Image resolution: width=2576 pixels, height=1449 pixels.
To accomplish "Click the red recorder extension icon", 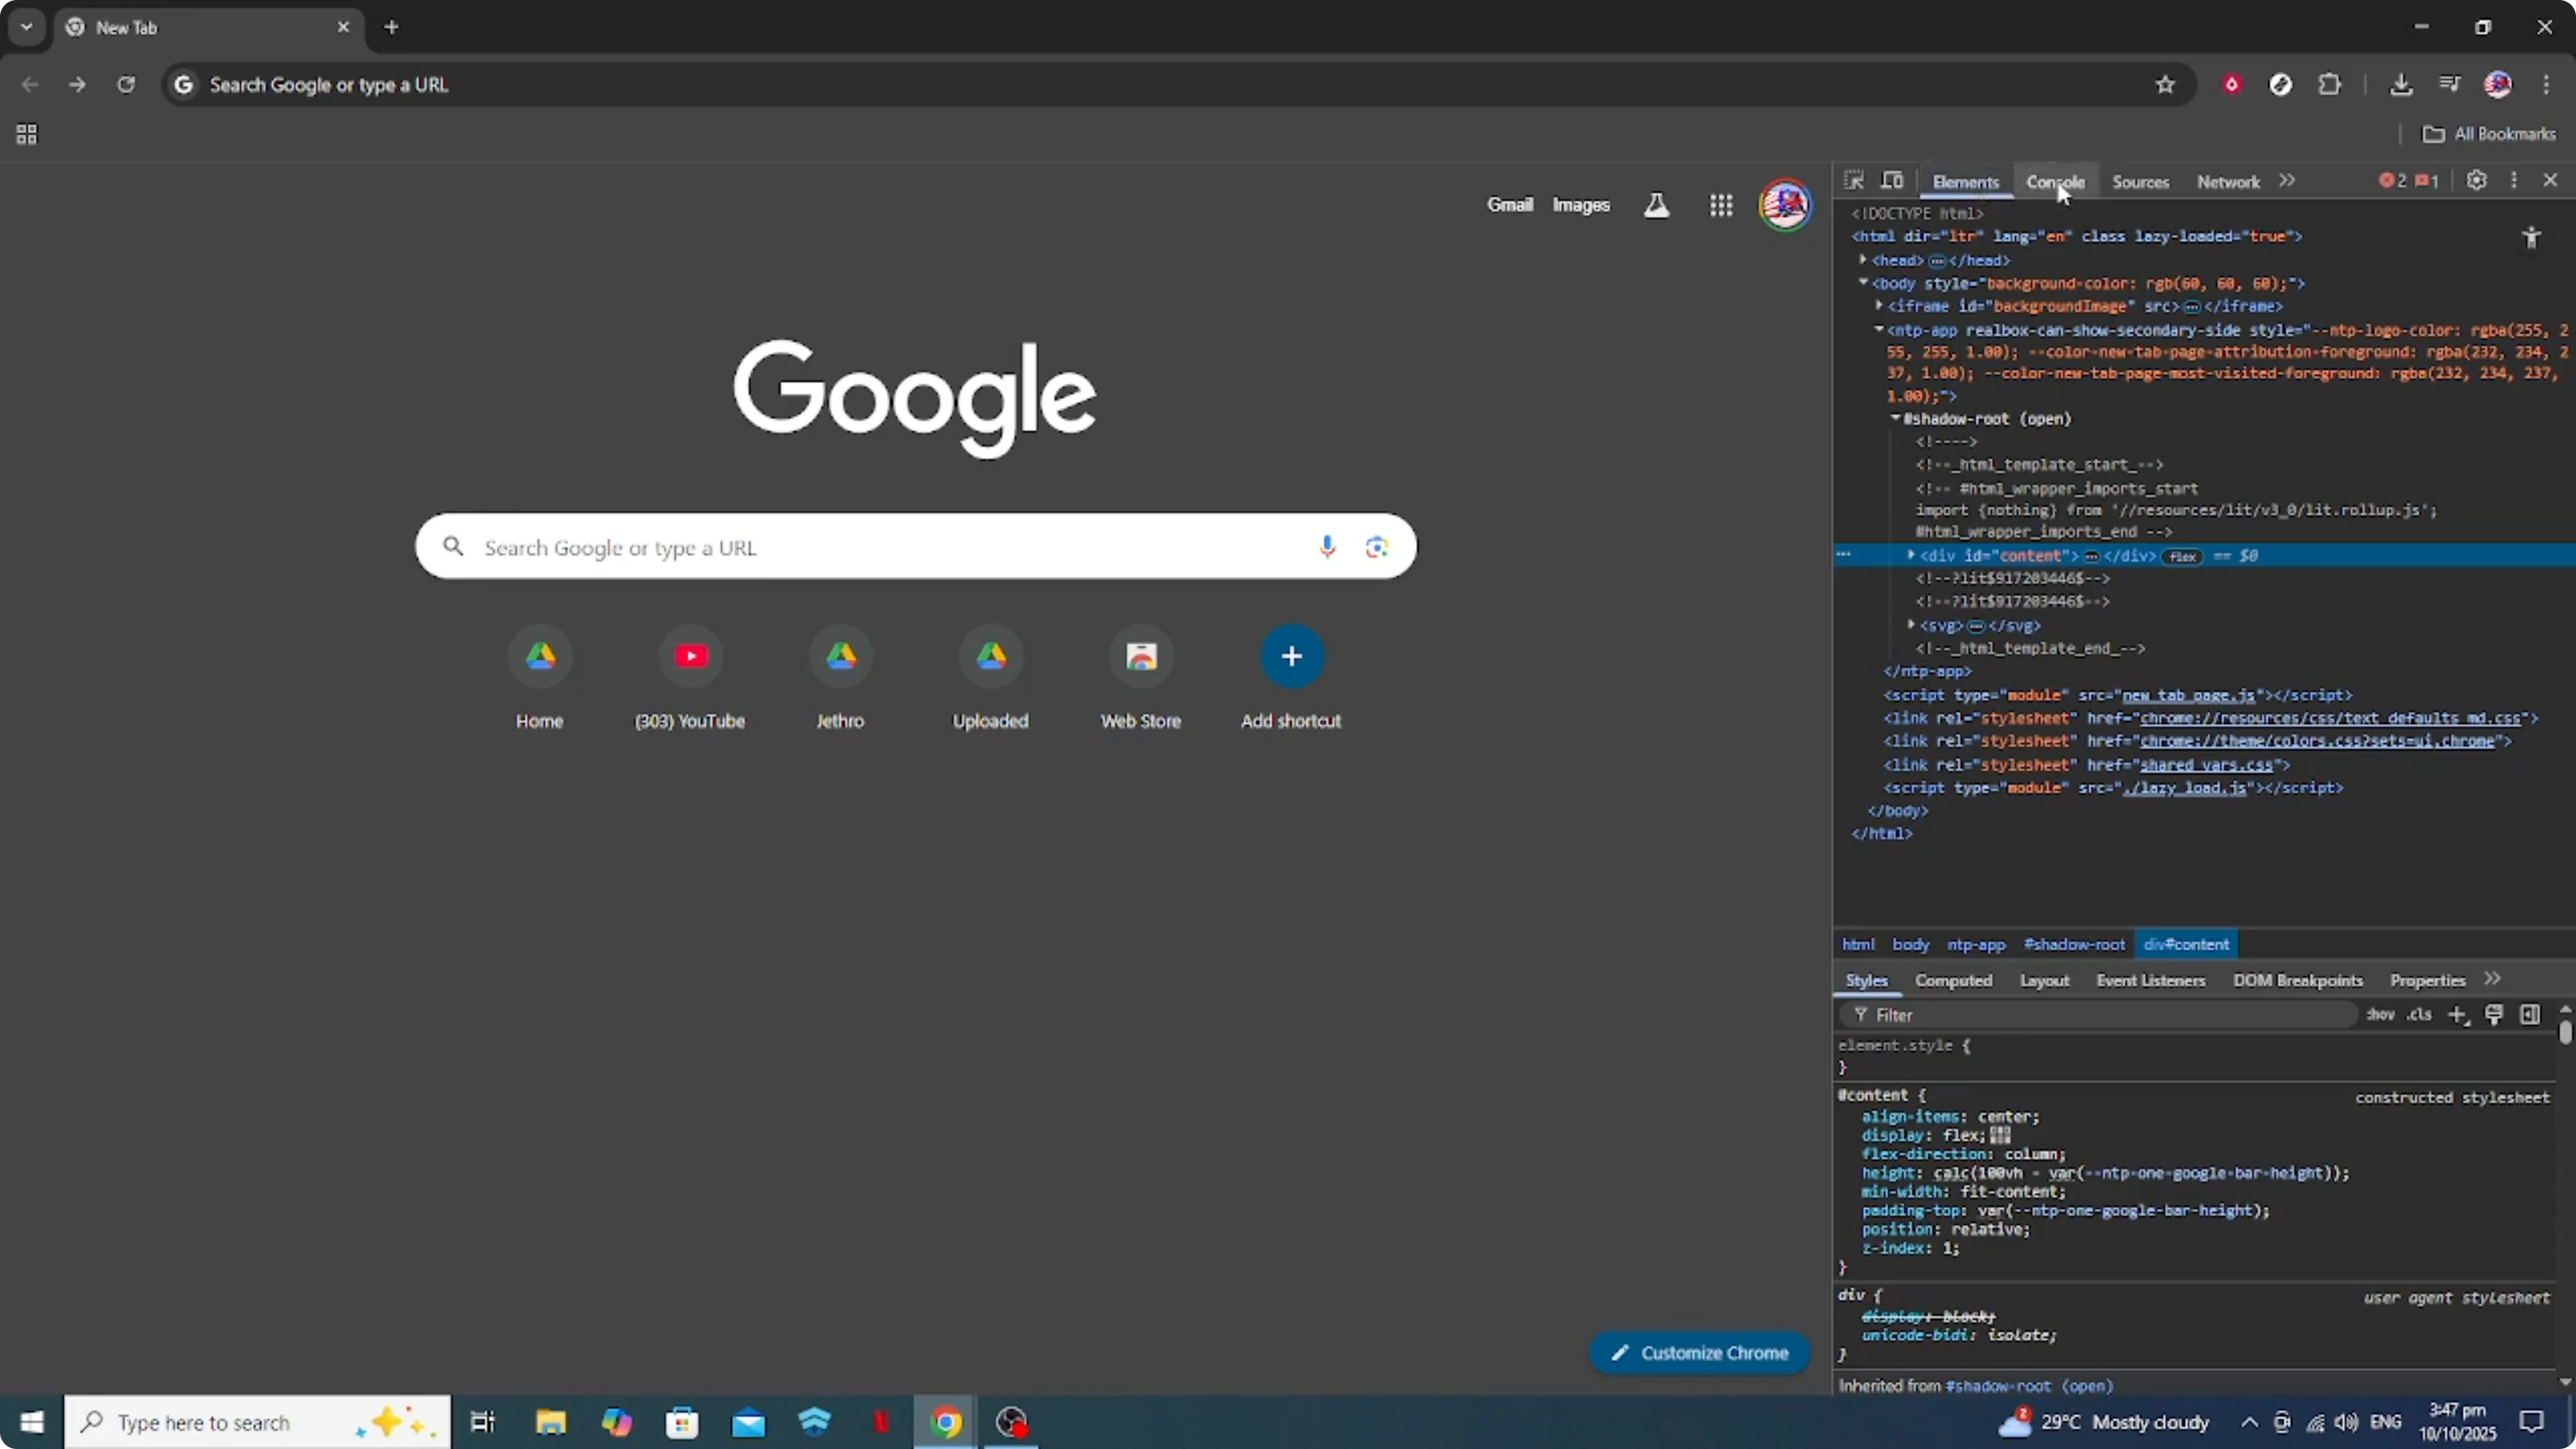I will pyautogui.click(x=2231, y=85).
